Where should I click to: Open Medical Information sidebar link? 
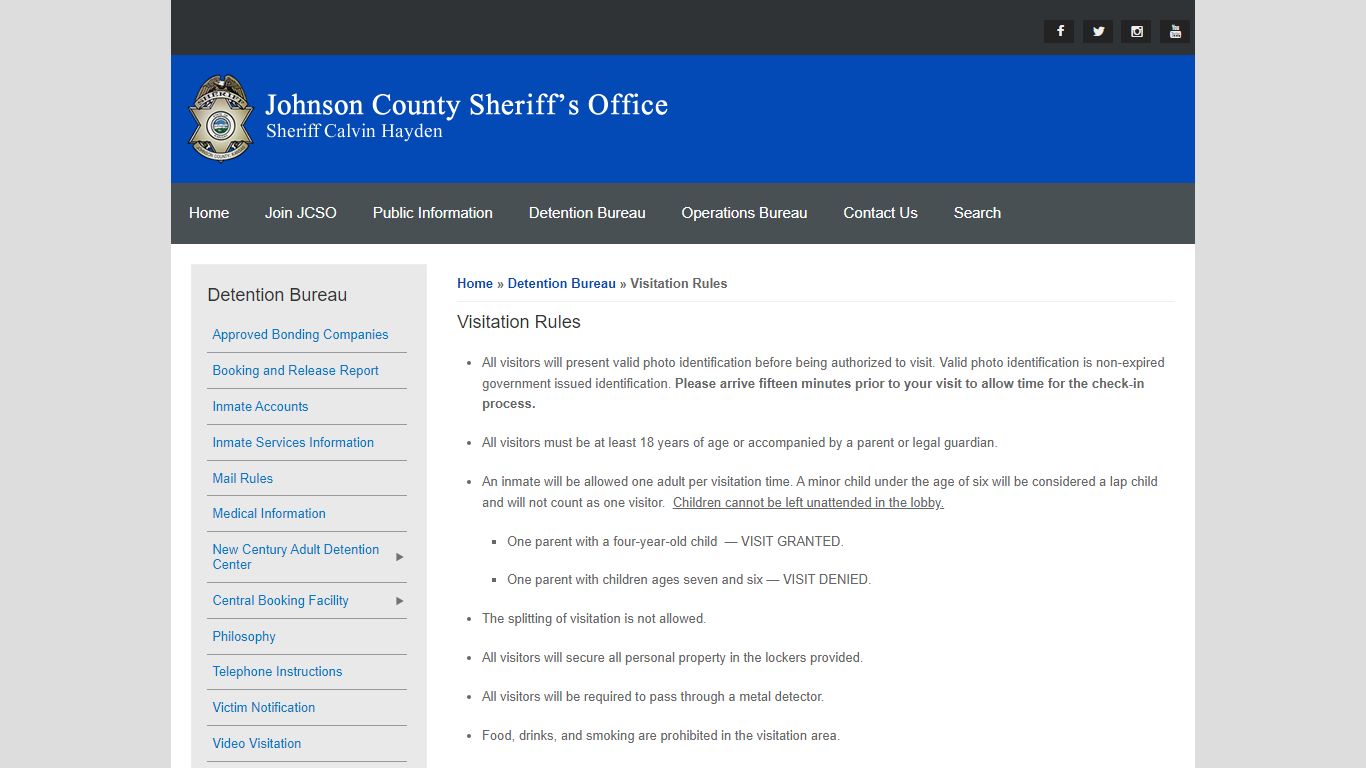point(269,513)
